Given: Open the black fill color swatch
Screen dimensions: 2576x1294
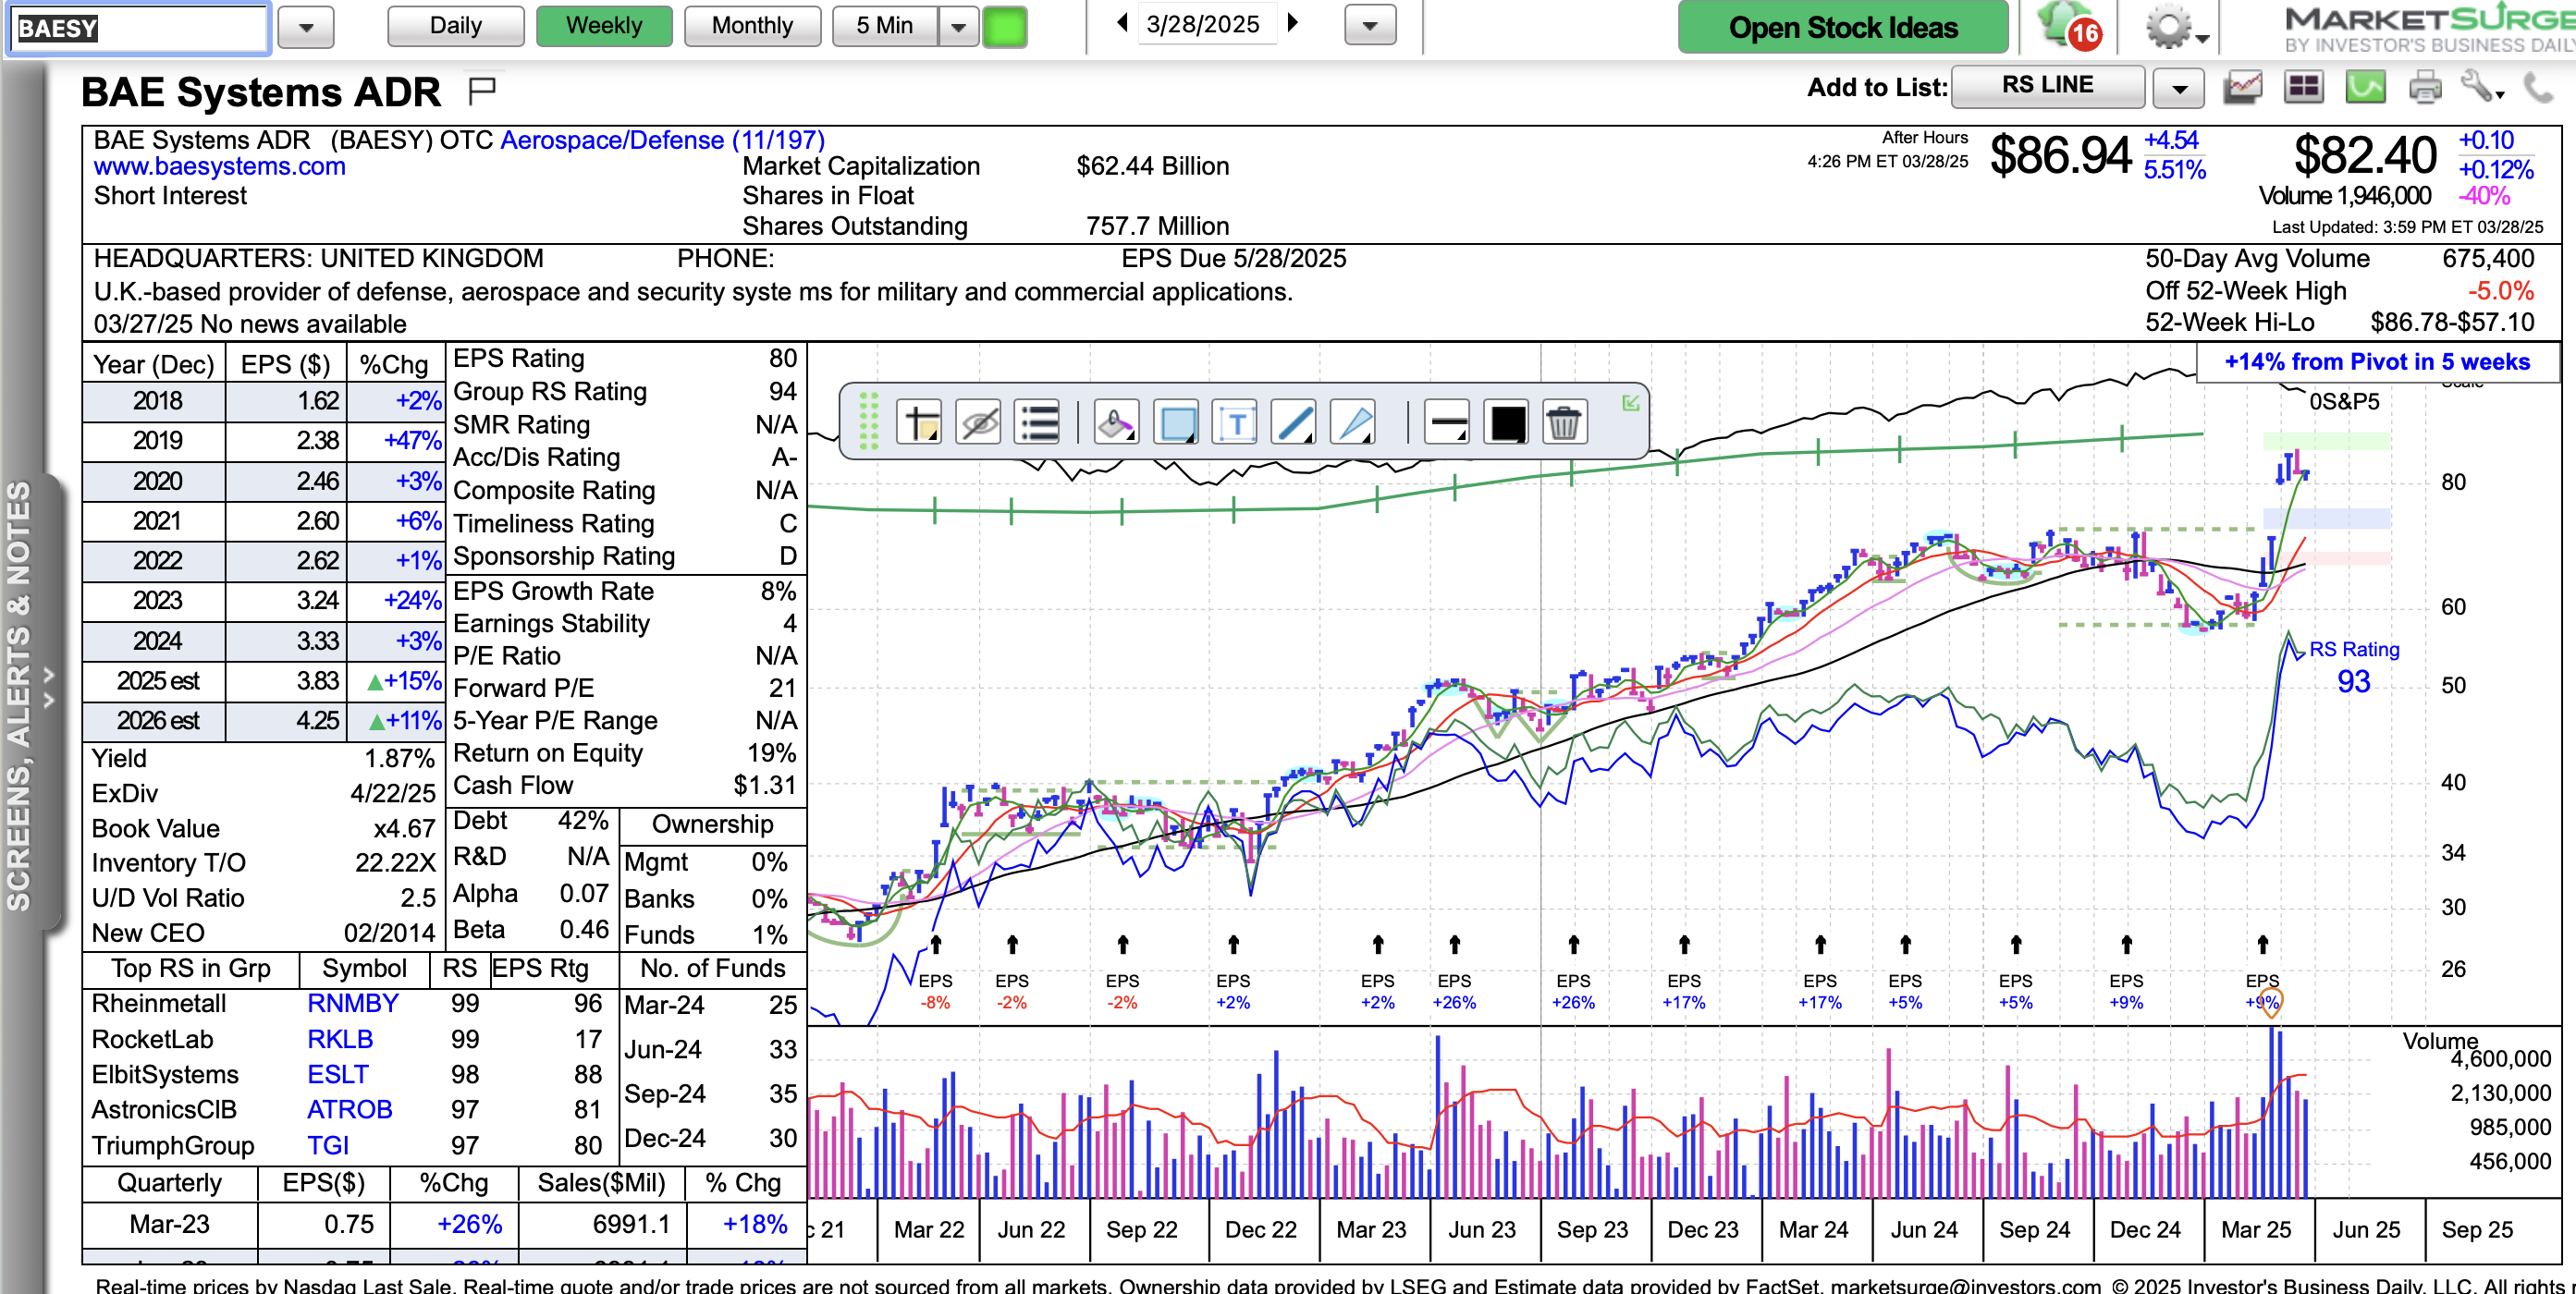Looking at the screenshot, I should (1506, 423).
